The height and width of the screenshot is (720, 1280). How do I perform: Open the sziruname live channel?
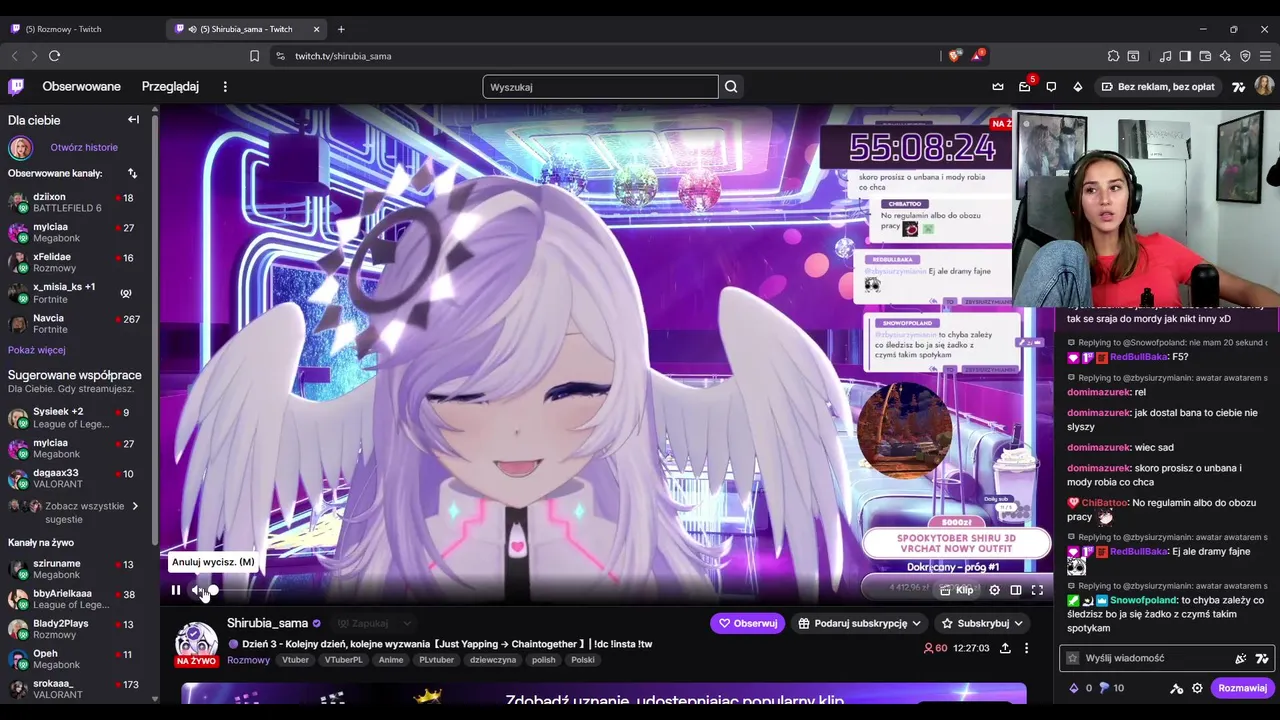(78, 569)
